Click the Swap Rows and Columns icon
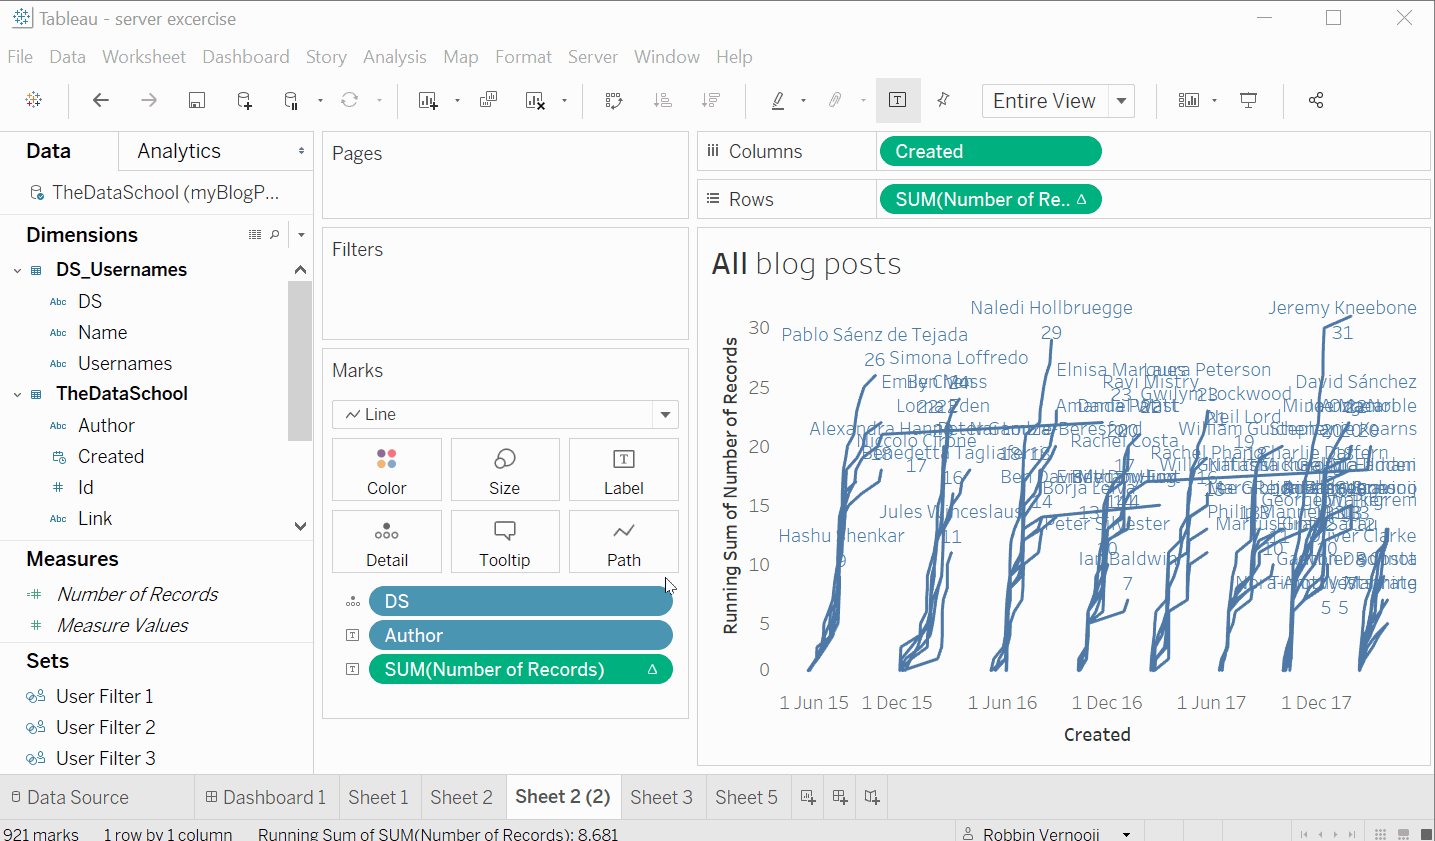The image size is (1435, 841). pyautogui.click(x=614, y=100)
